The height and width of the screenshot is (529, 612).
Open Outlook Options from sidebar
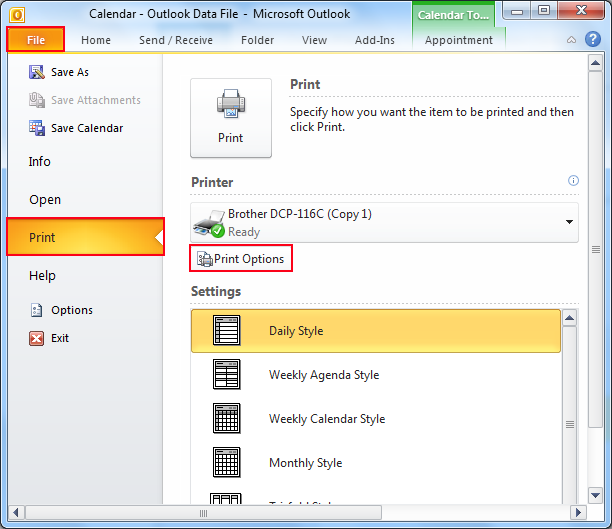tap(72, 310)
